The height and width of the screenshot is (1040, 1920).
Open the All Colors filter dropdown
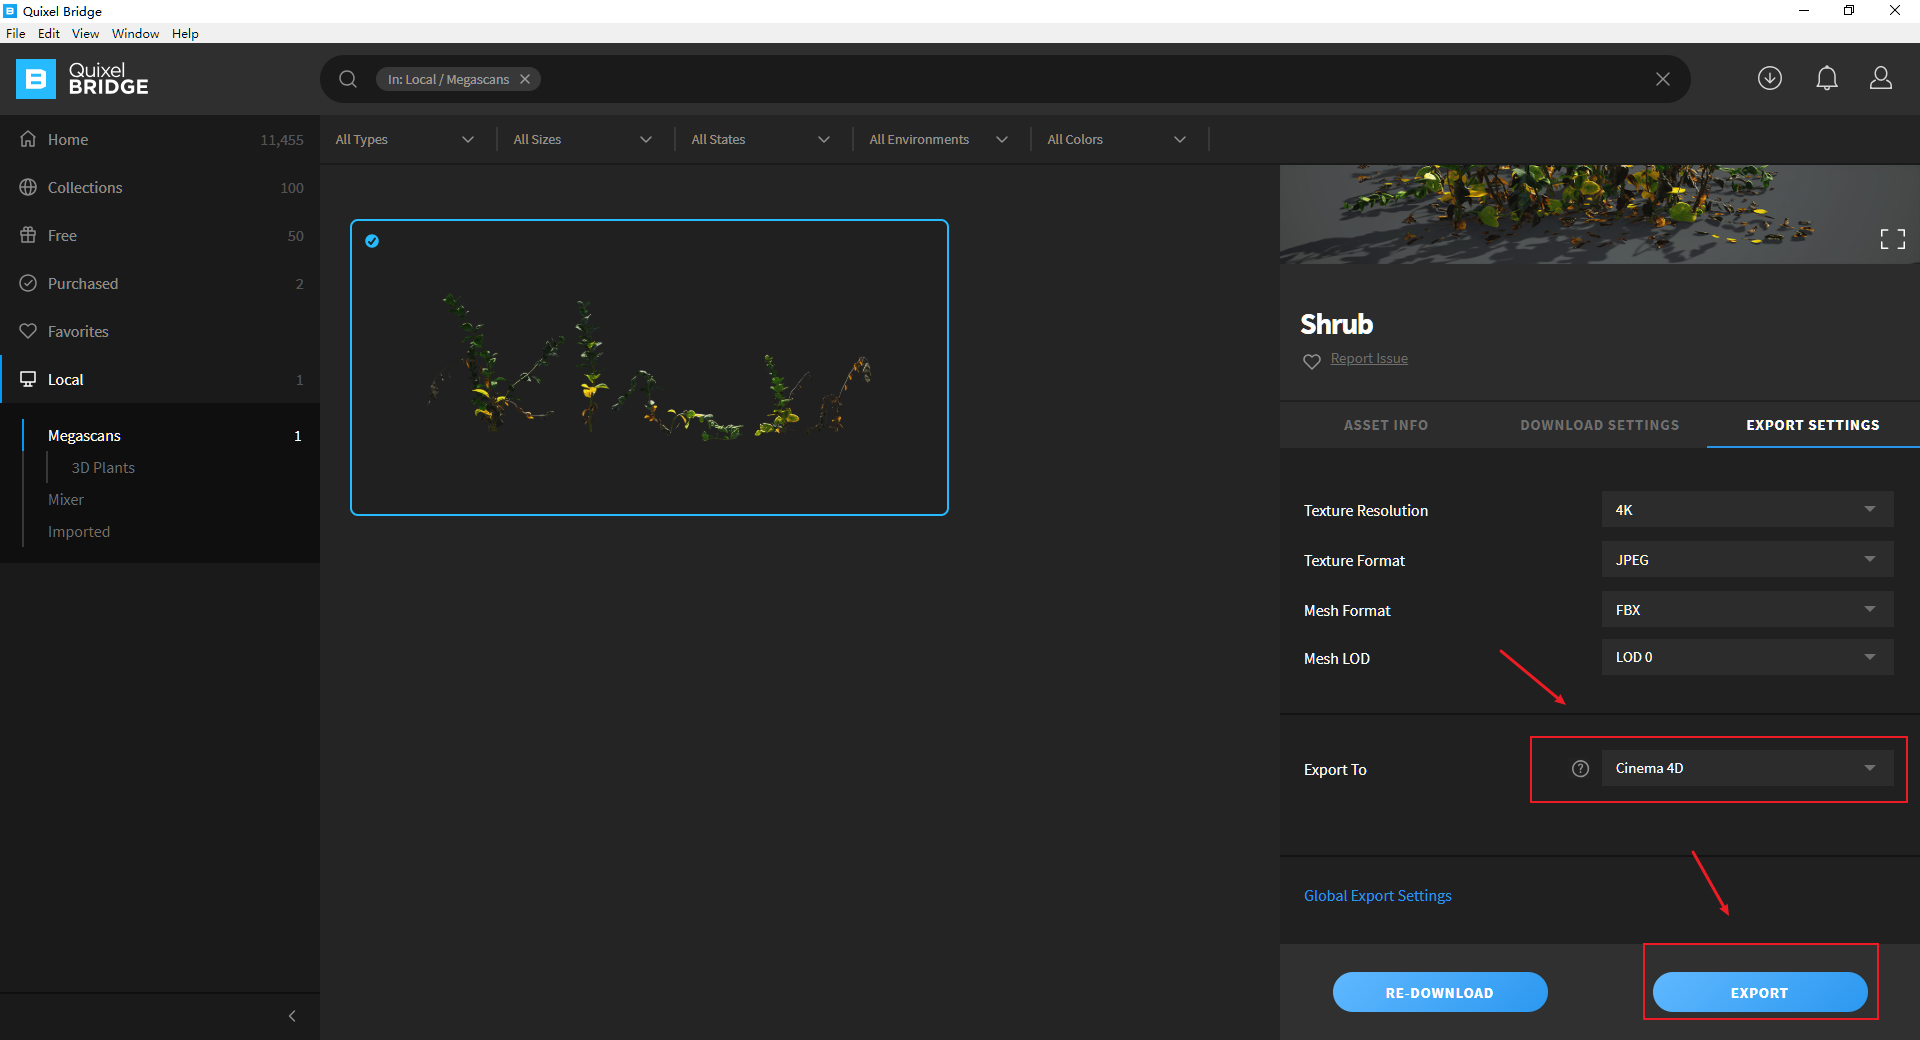[x=1117, y=139]
